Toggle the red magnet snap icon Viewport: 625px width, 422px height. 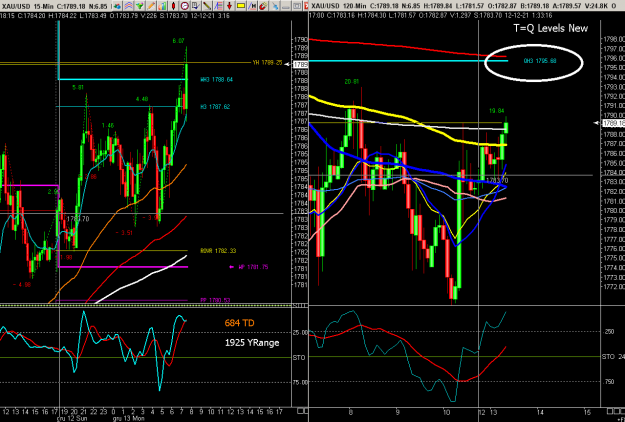(263, 6)
